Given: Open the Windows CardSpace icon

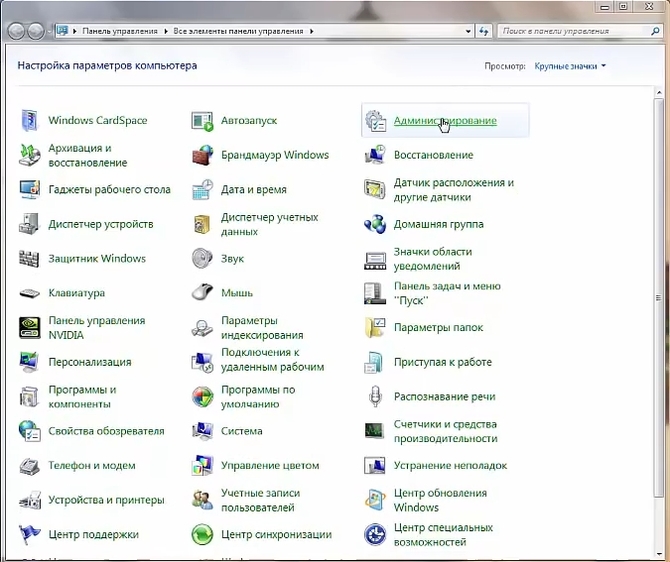Looking at the screenshot, I should (29, 121).
